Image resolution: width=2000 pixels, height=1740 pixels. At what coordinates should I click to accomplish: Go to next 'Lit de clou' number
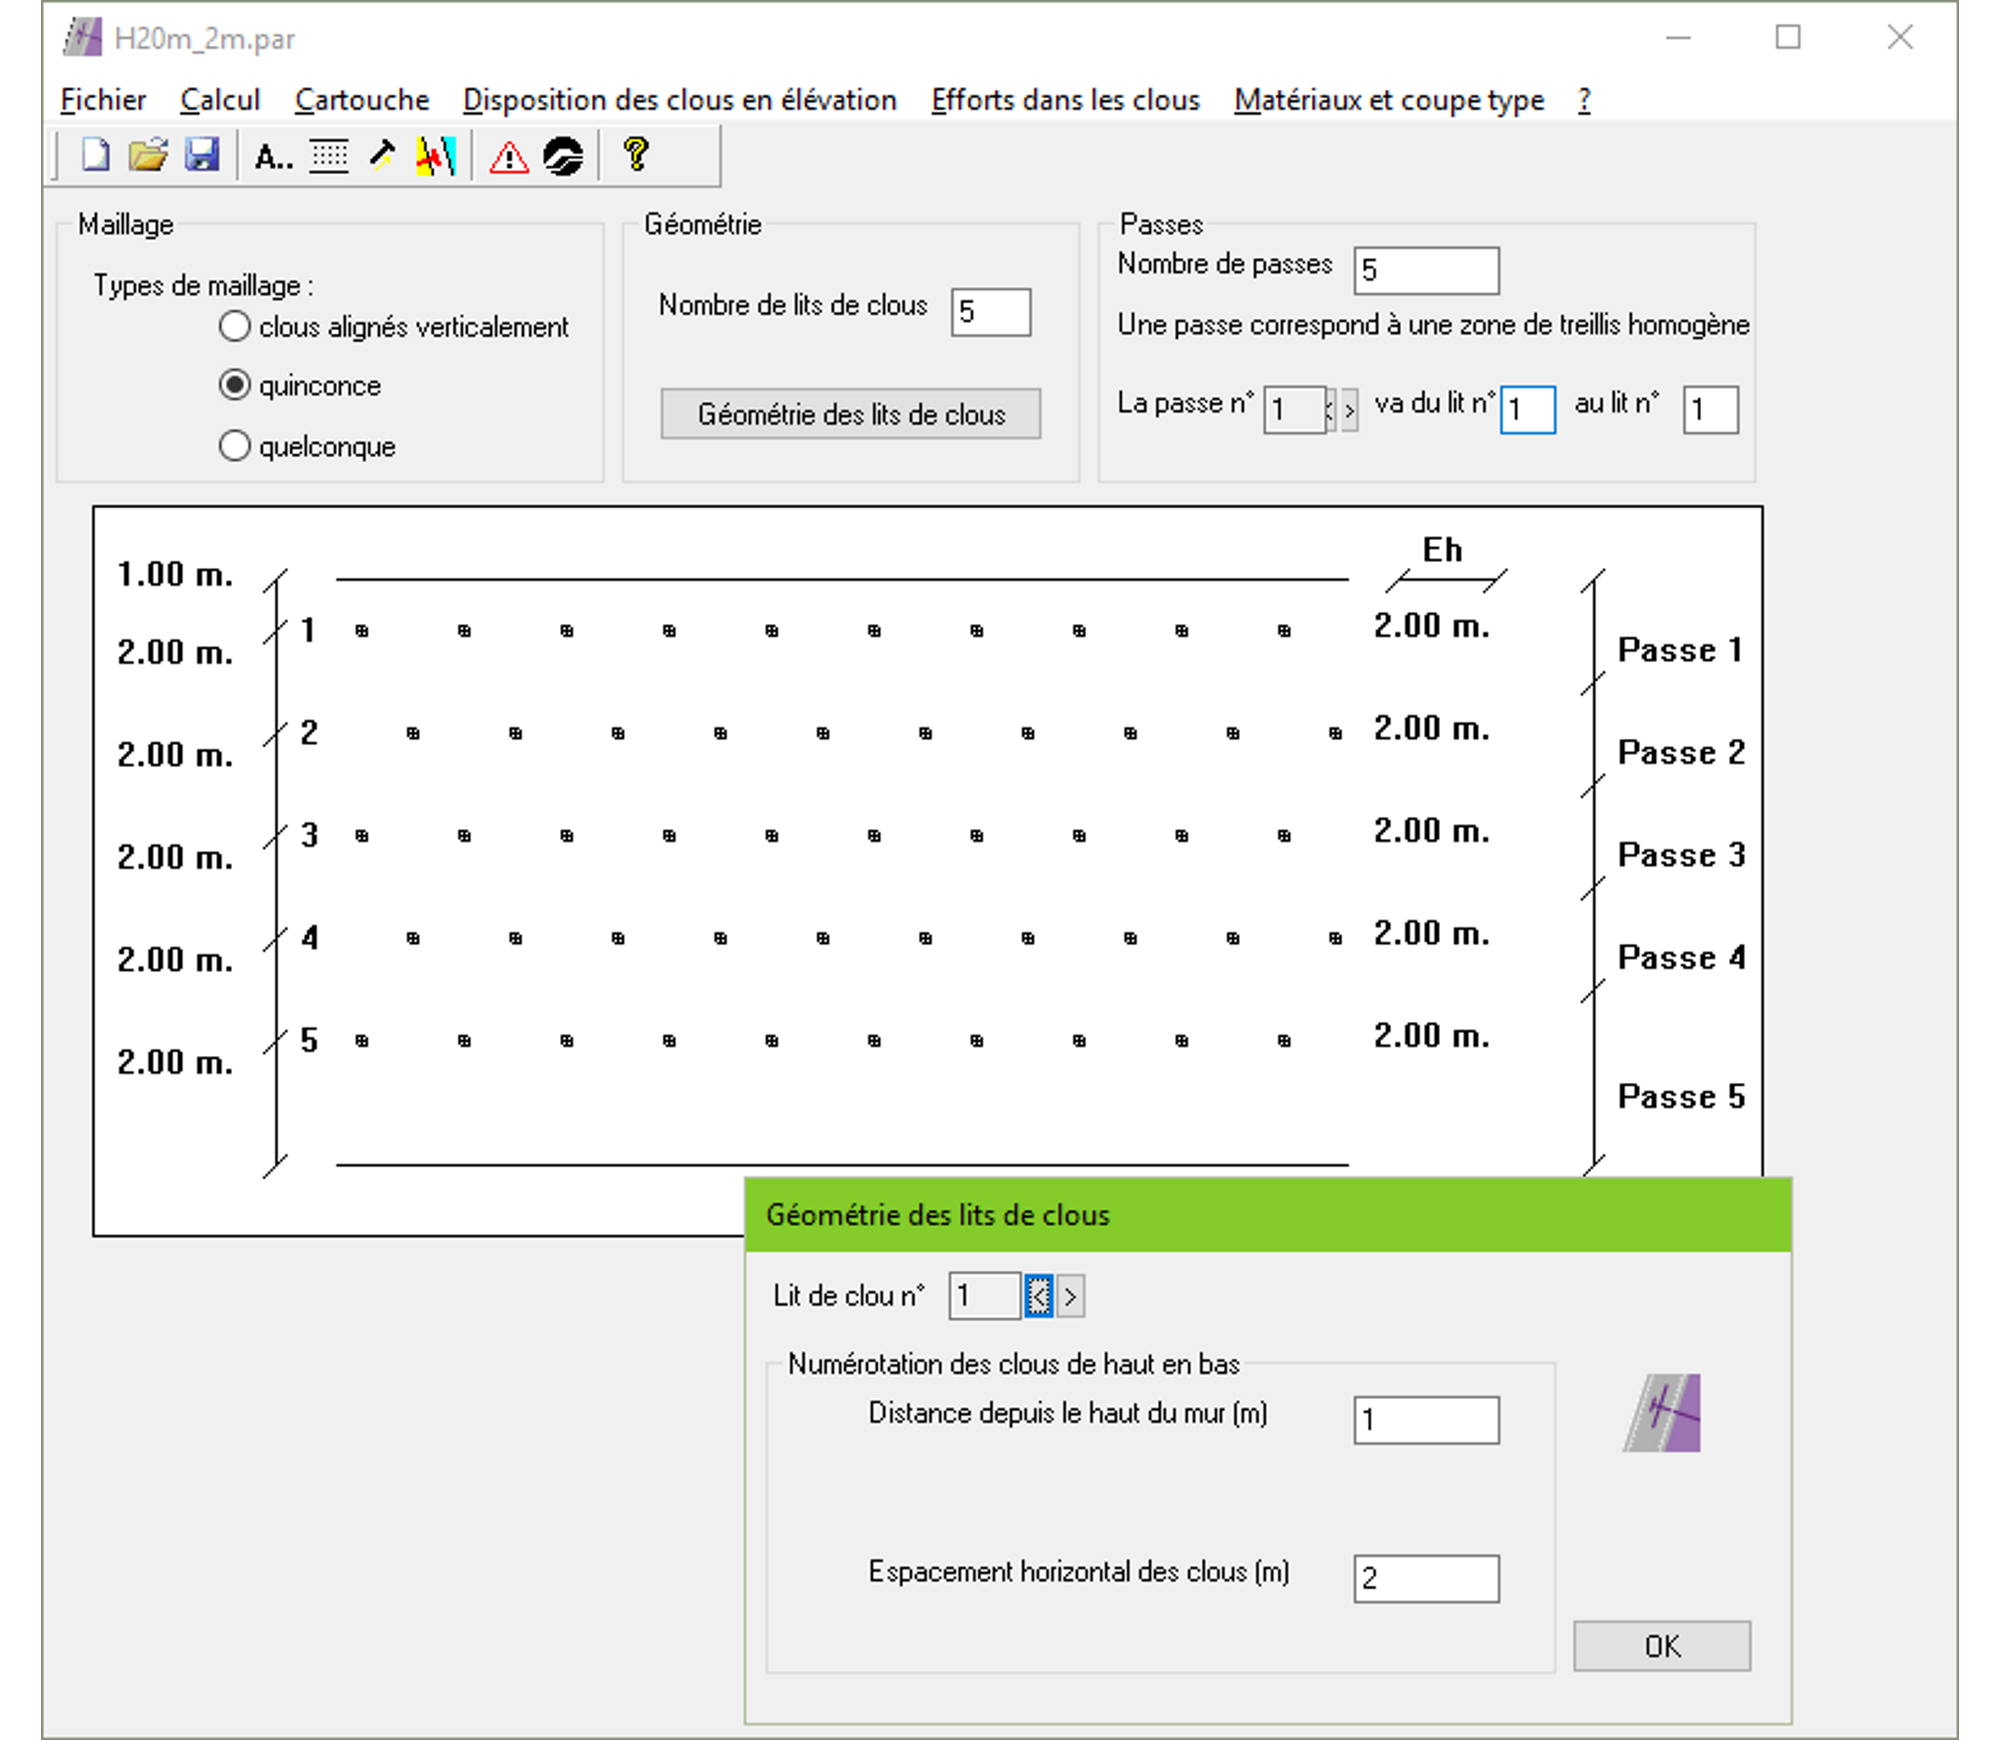1071,1297
